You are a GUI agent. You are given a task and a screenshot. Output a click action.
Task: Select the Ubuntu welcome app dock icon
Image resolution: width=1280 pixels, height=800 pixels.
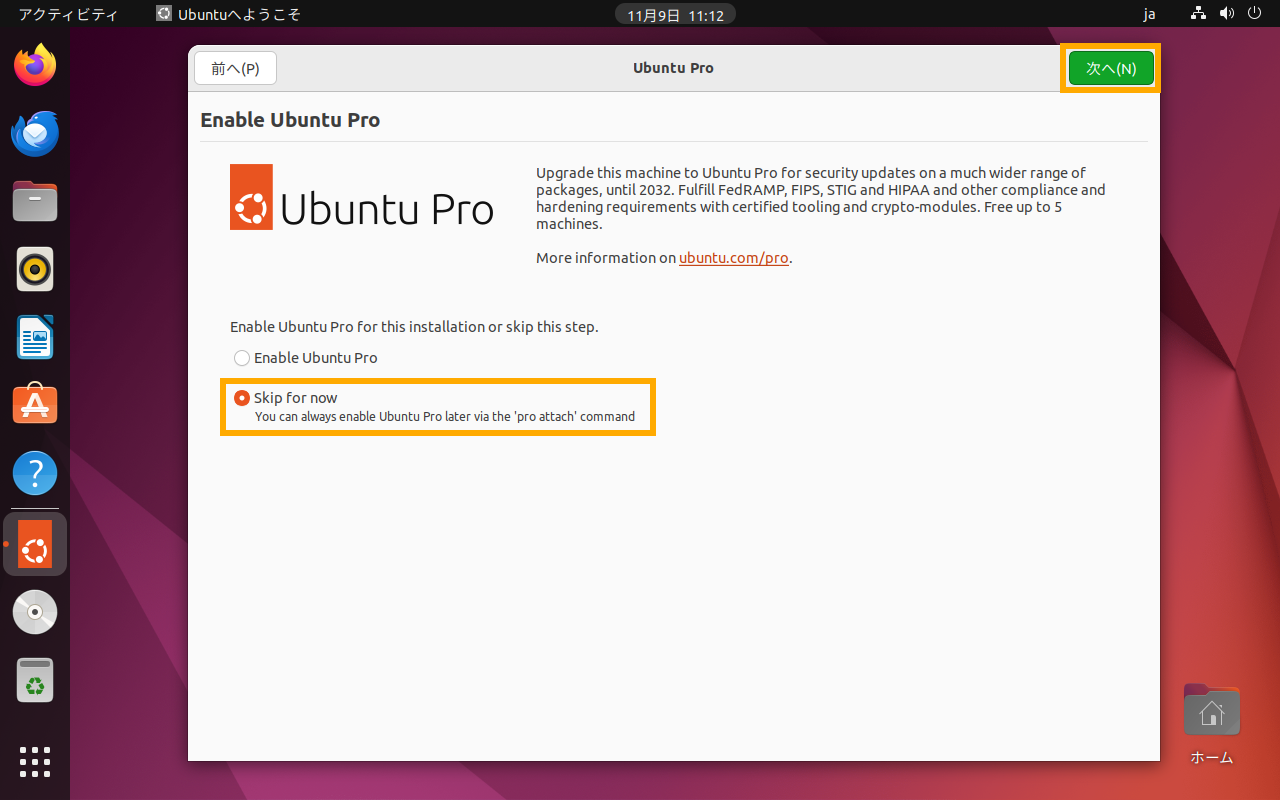coord(35,544)
